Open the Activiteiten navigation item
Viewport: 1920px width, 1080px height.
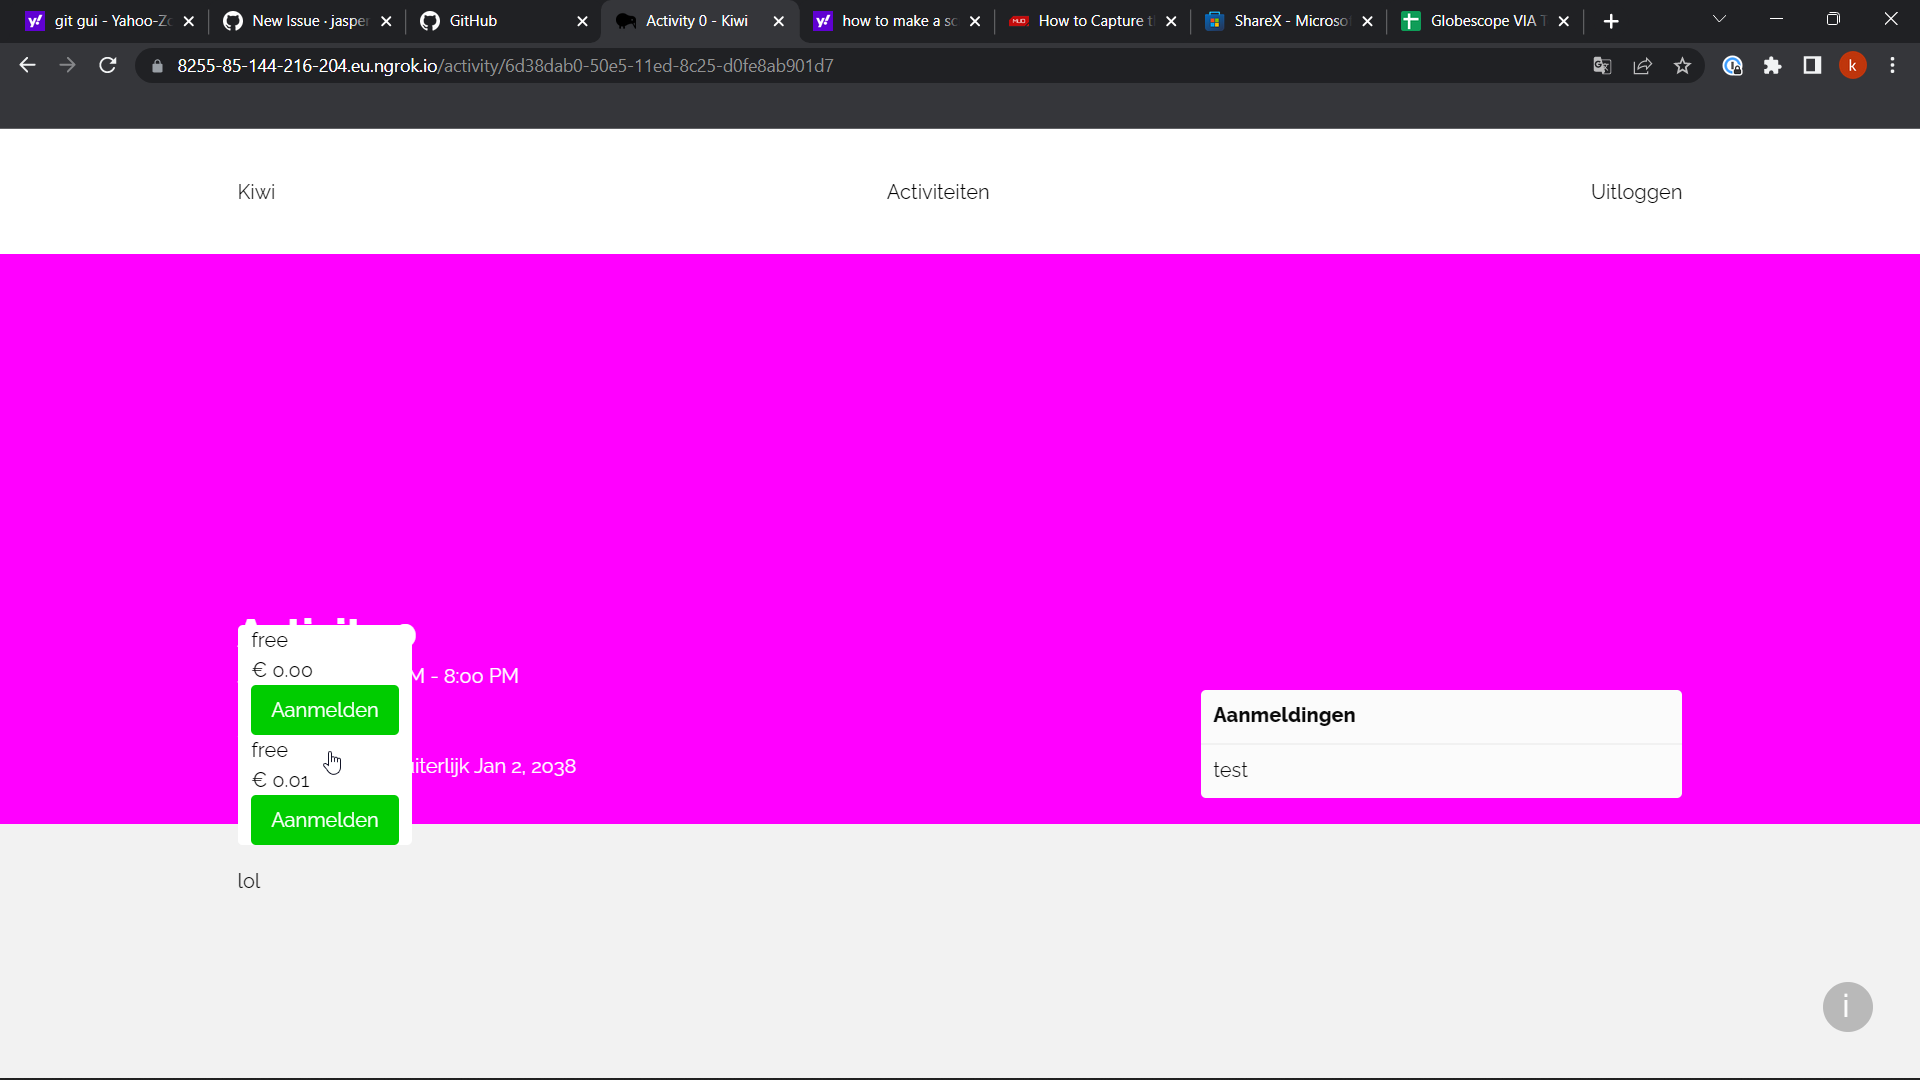coord(937,191)
